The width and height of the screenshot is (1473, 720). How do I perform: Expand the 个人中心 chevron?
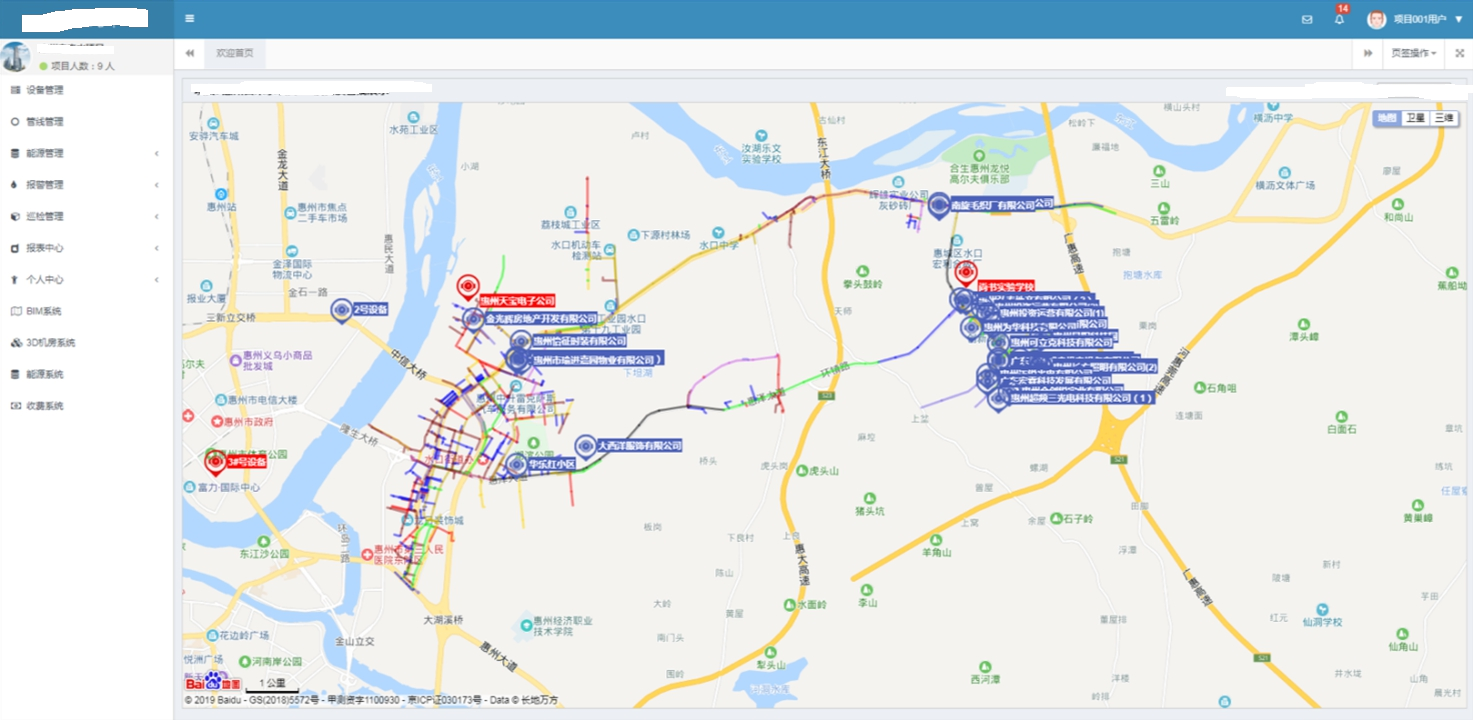coord(157,280)
